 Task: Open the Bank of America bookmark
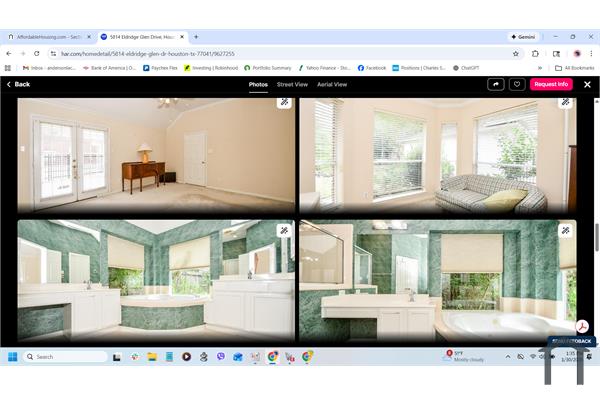(x=109, y=68)
